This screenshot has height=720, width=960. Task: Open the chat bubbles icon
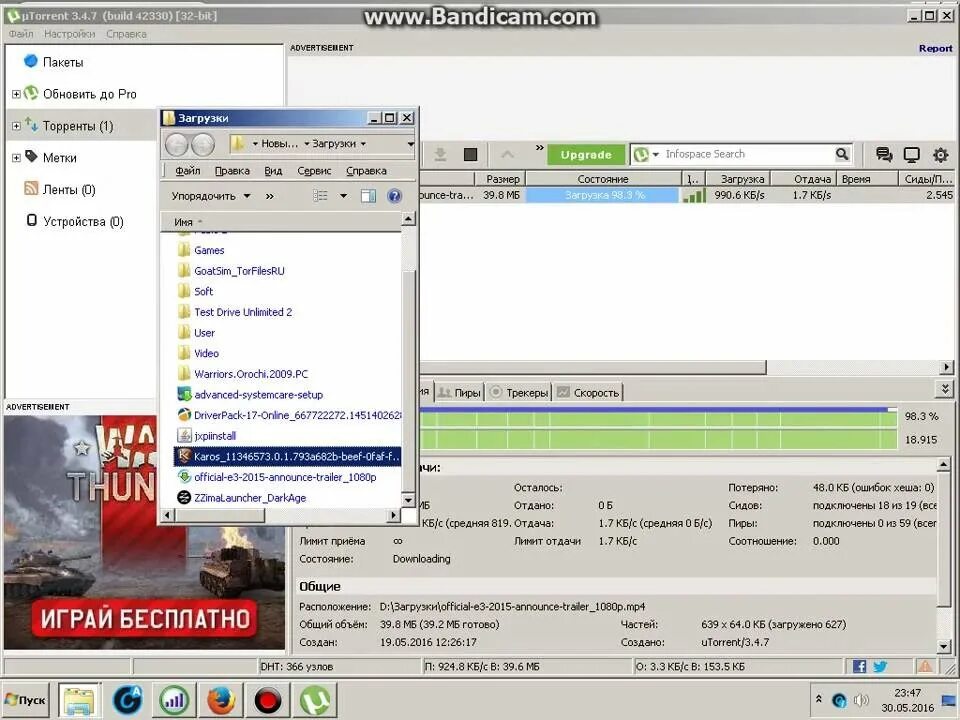883,154
